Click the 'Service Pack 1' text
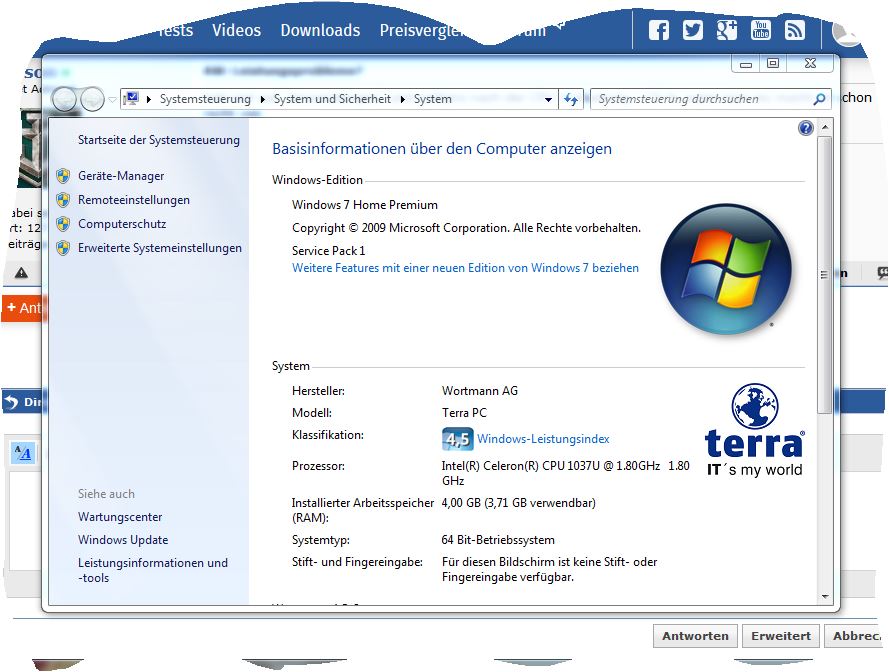The image size is (889, 672). (x=328, y=251)
